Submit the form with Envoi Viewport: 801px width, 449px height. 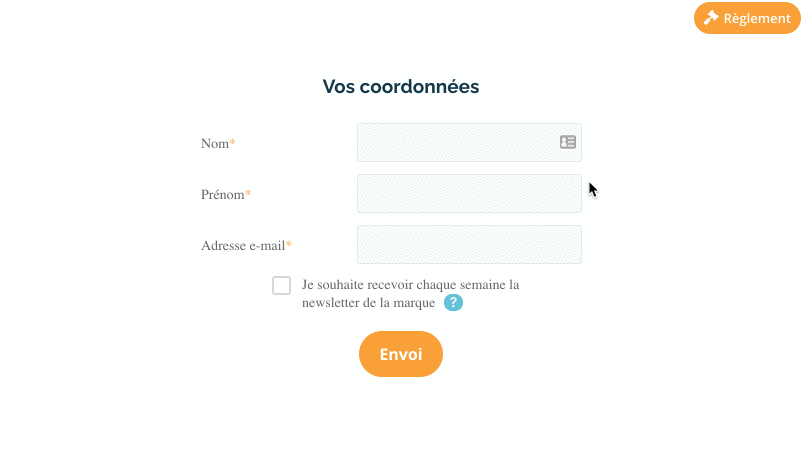pos(401,354)
